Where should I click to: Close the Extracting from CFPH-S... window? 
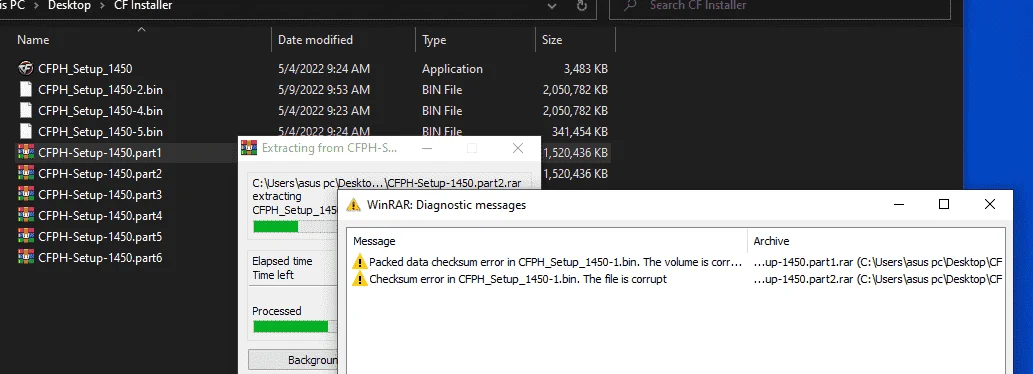(518, 148)
